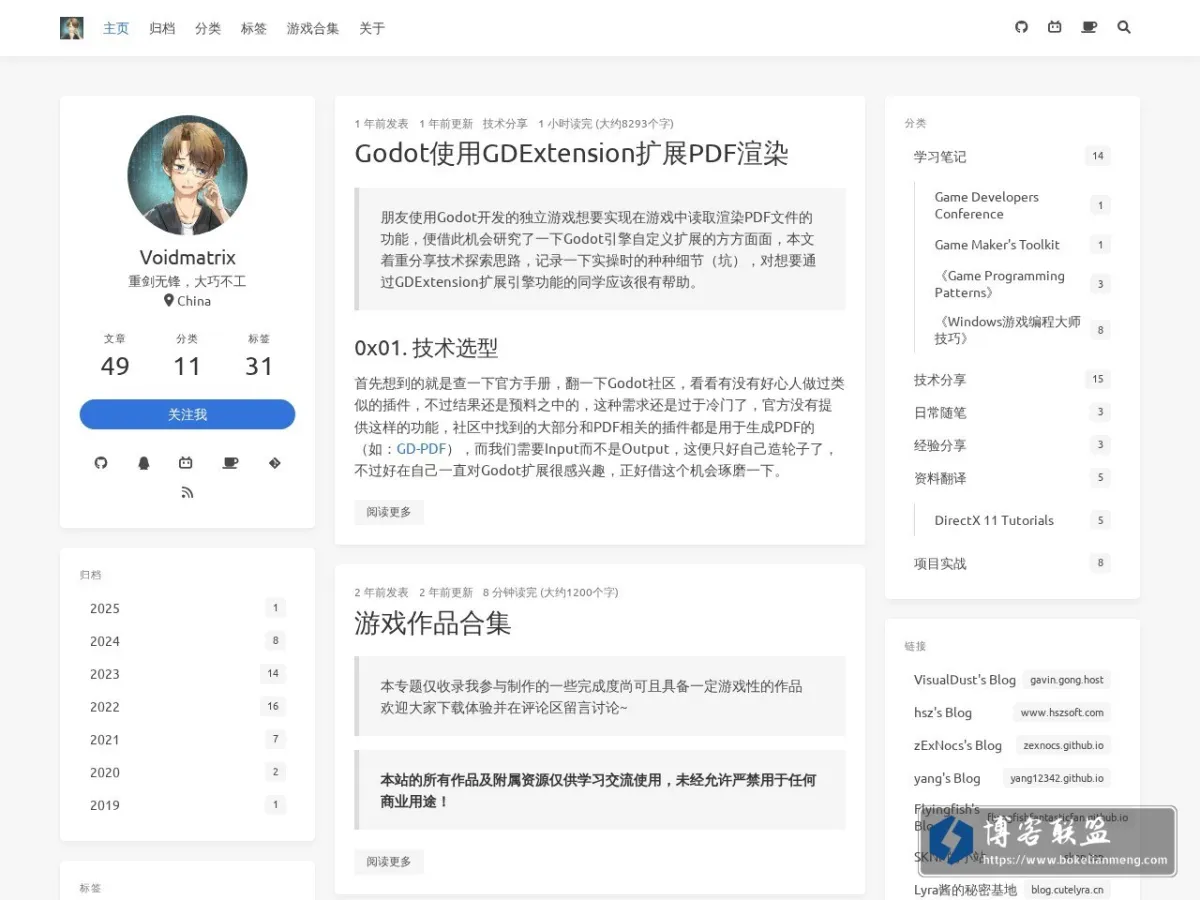Open Game Developers Conference subcategory

(1021, 205)
